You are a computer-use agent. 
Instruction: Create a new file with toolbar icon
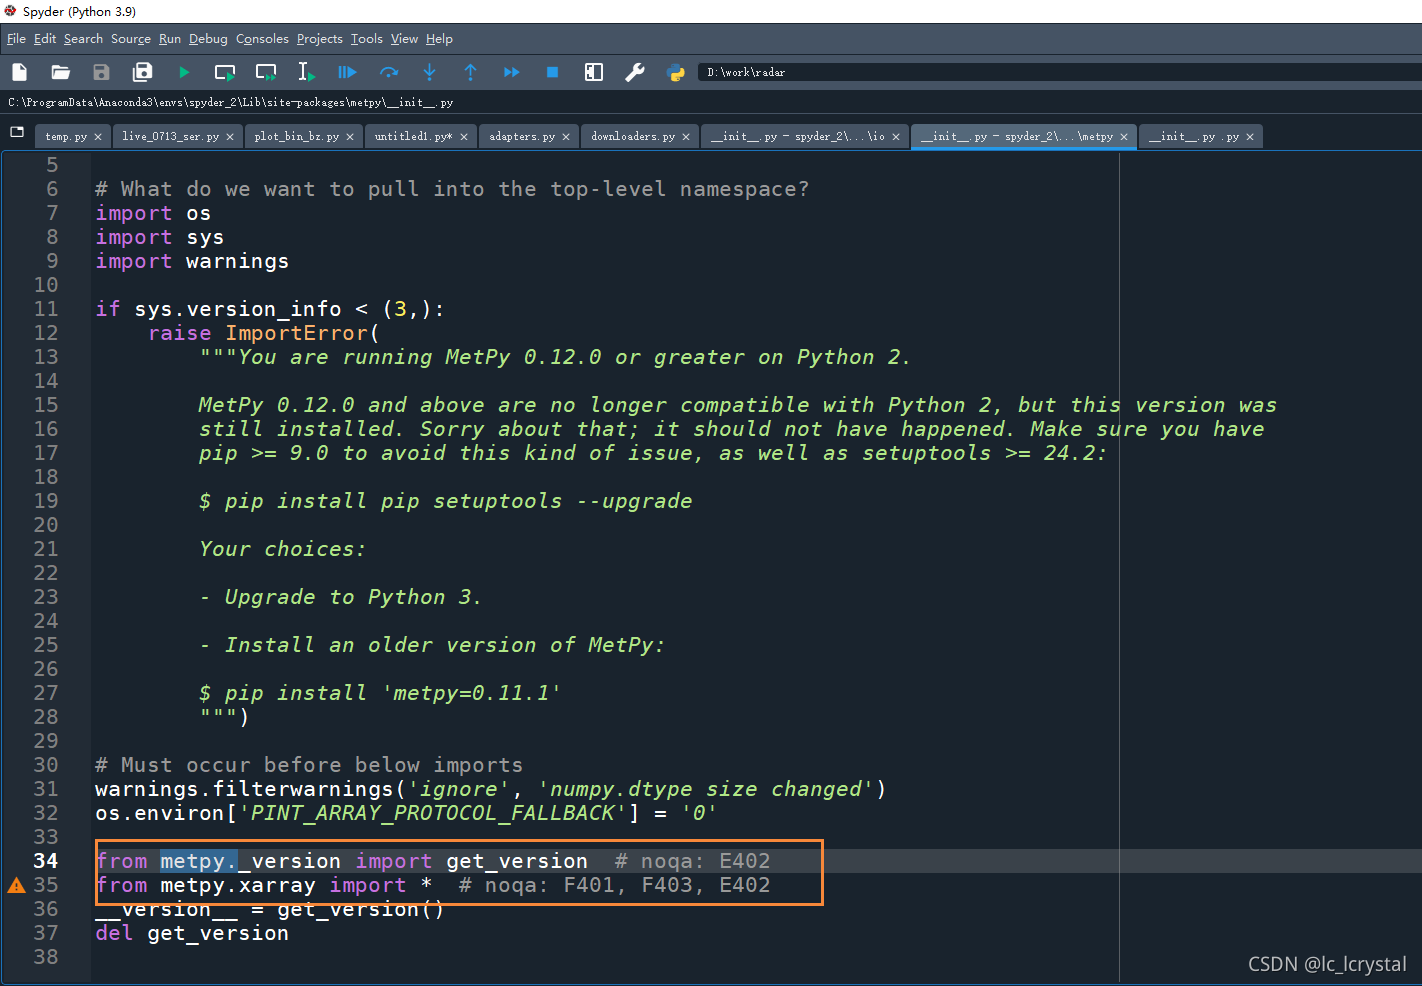(19, 72)
